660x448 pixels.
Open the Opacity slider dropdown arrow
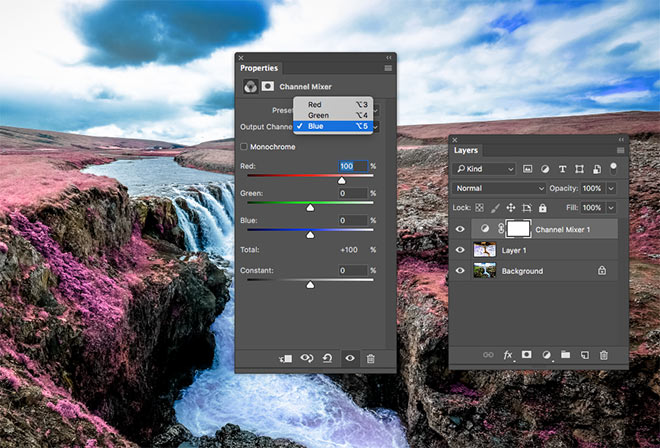(x=611, y=188)
